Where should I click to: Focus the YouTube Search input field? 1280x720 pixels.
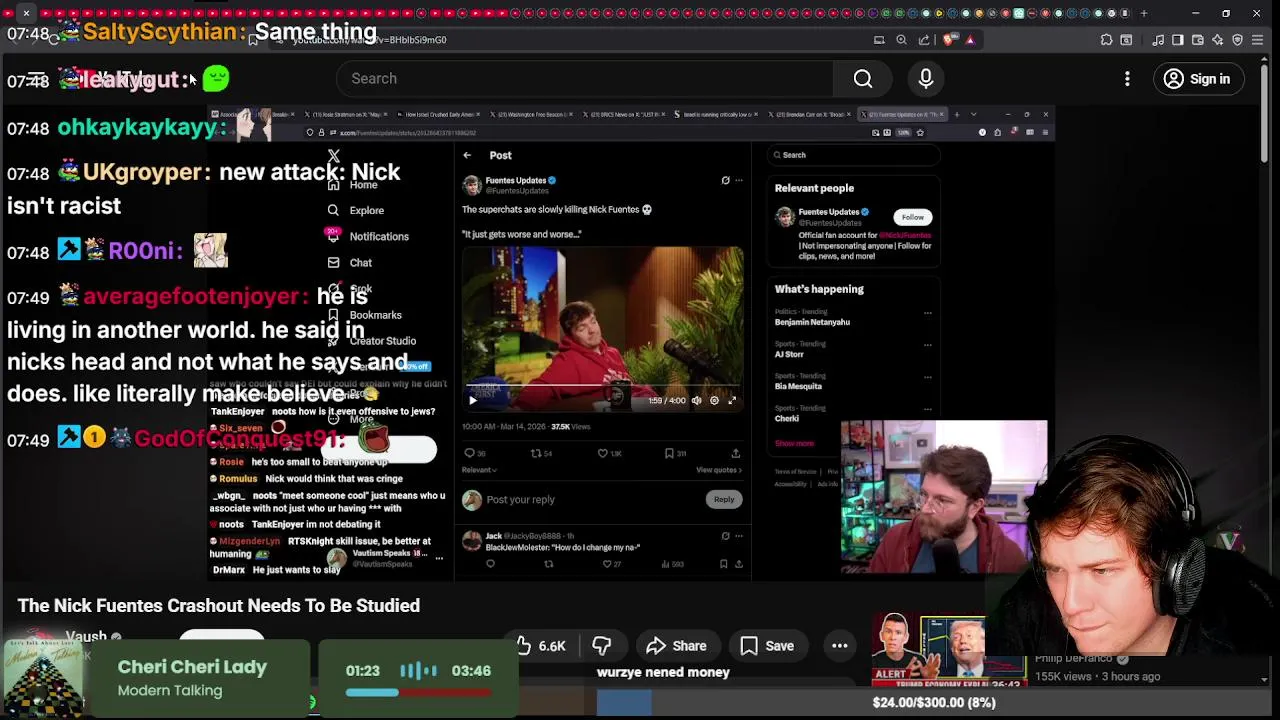coord(585,79)
